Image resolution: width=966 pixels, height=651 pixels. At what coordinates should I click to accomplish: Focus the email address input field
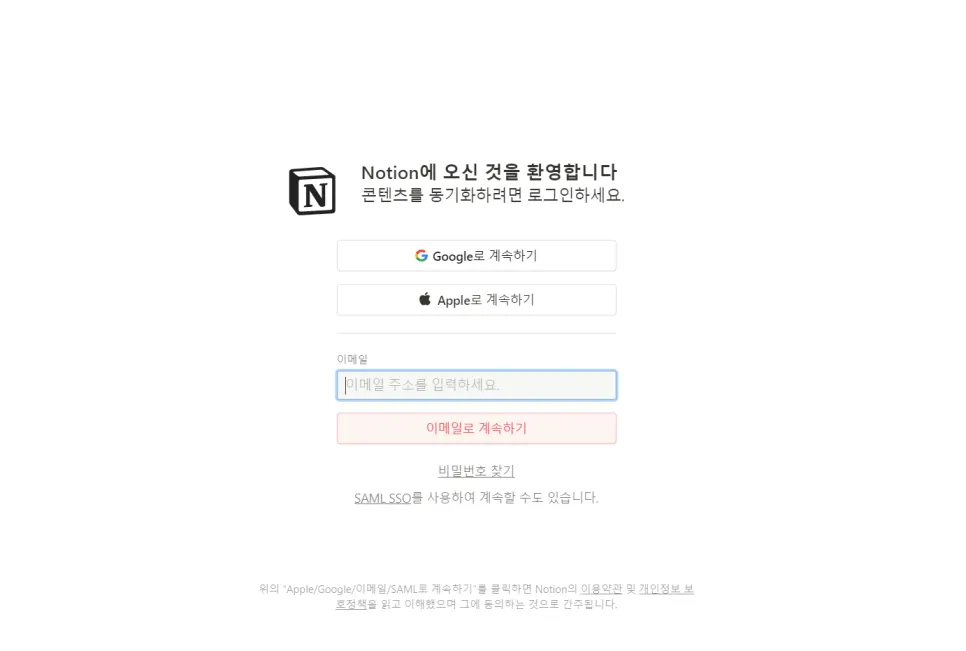click(x=476, y=385)
